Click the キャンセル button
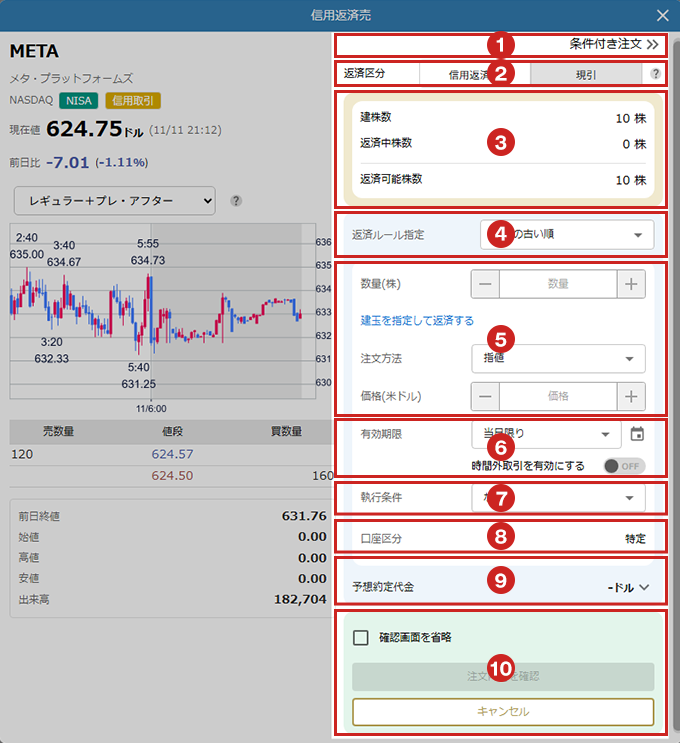This screenshot has height=743, width=680. 503,711
